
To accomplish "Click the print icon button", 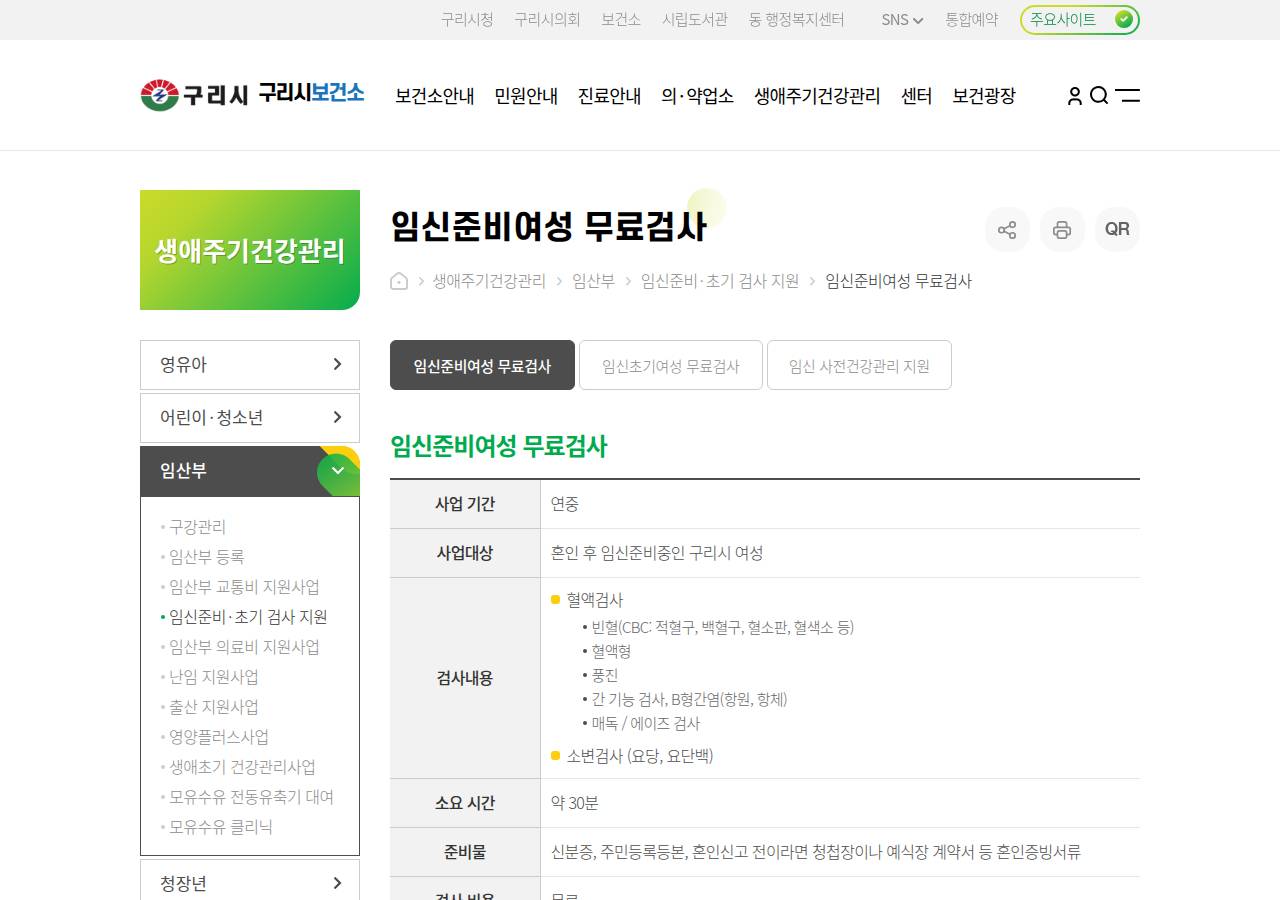I will coord(1062,229).
